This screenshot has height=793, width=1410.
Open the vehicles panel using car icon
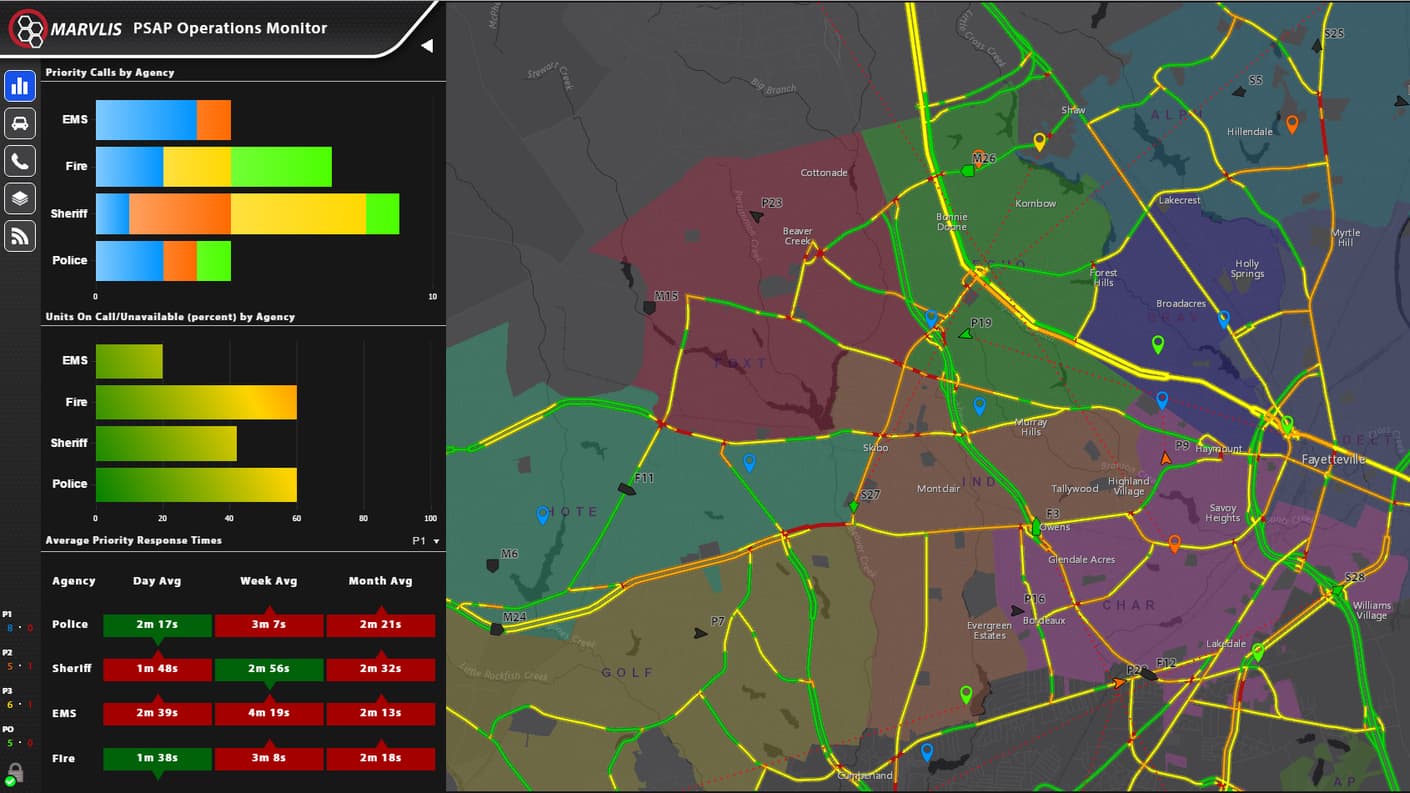click(x=20, y=123)
